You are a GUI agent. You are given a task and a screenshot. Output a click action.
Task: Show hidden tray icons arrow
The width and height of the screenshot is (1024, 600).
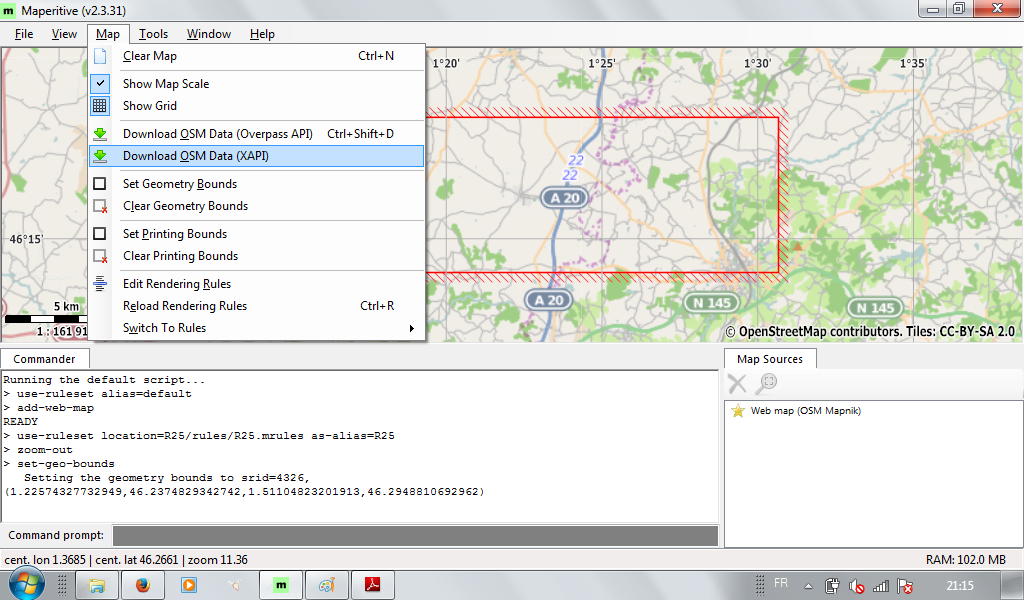(x=808, y=586)
